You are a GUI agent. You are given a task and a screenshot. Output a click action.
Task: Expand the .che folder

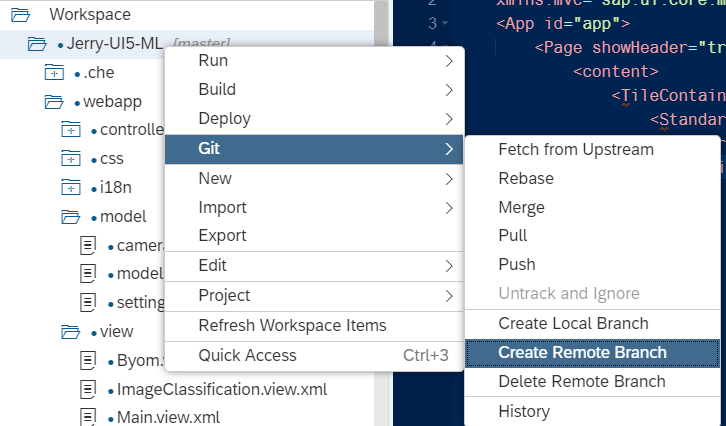click(54, 73)
